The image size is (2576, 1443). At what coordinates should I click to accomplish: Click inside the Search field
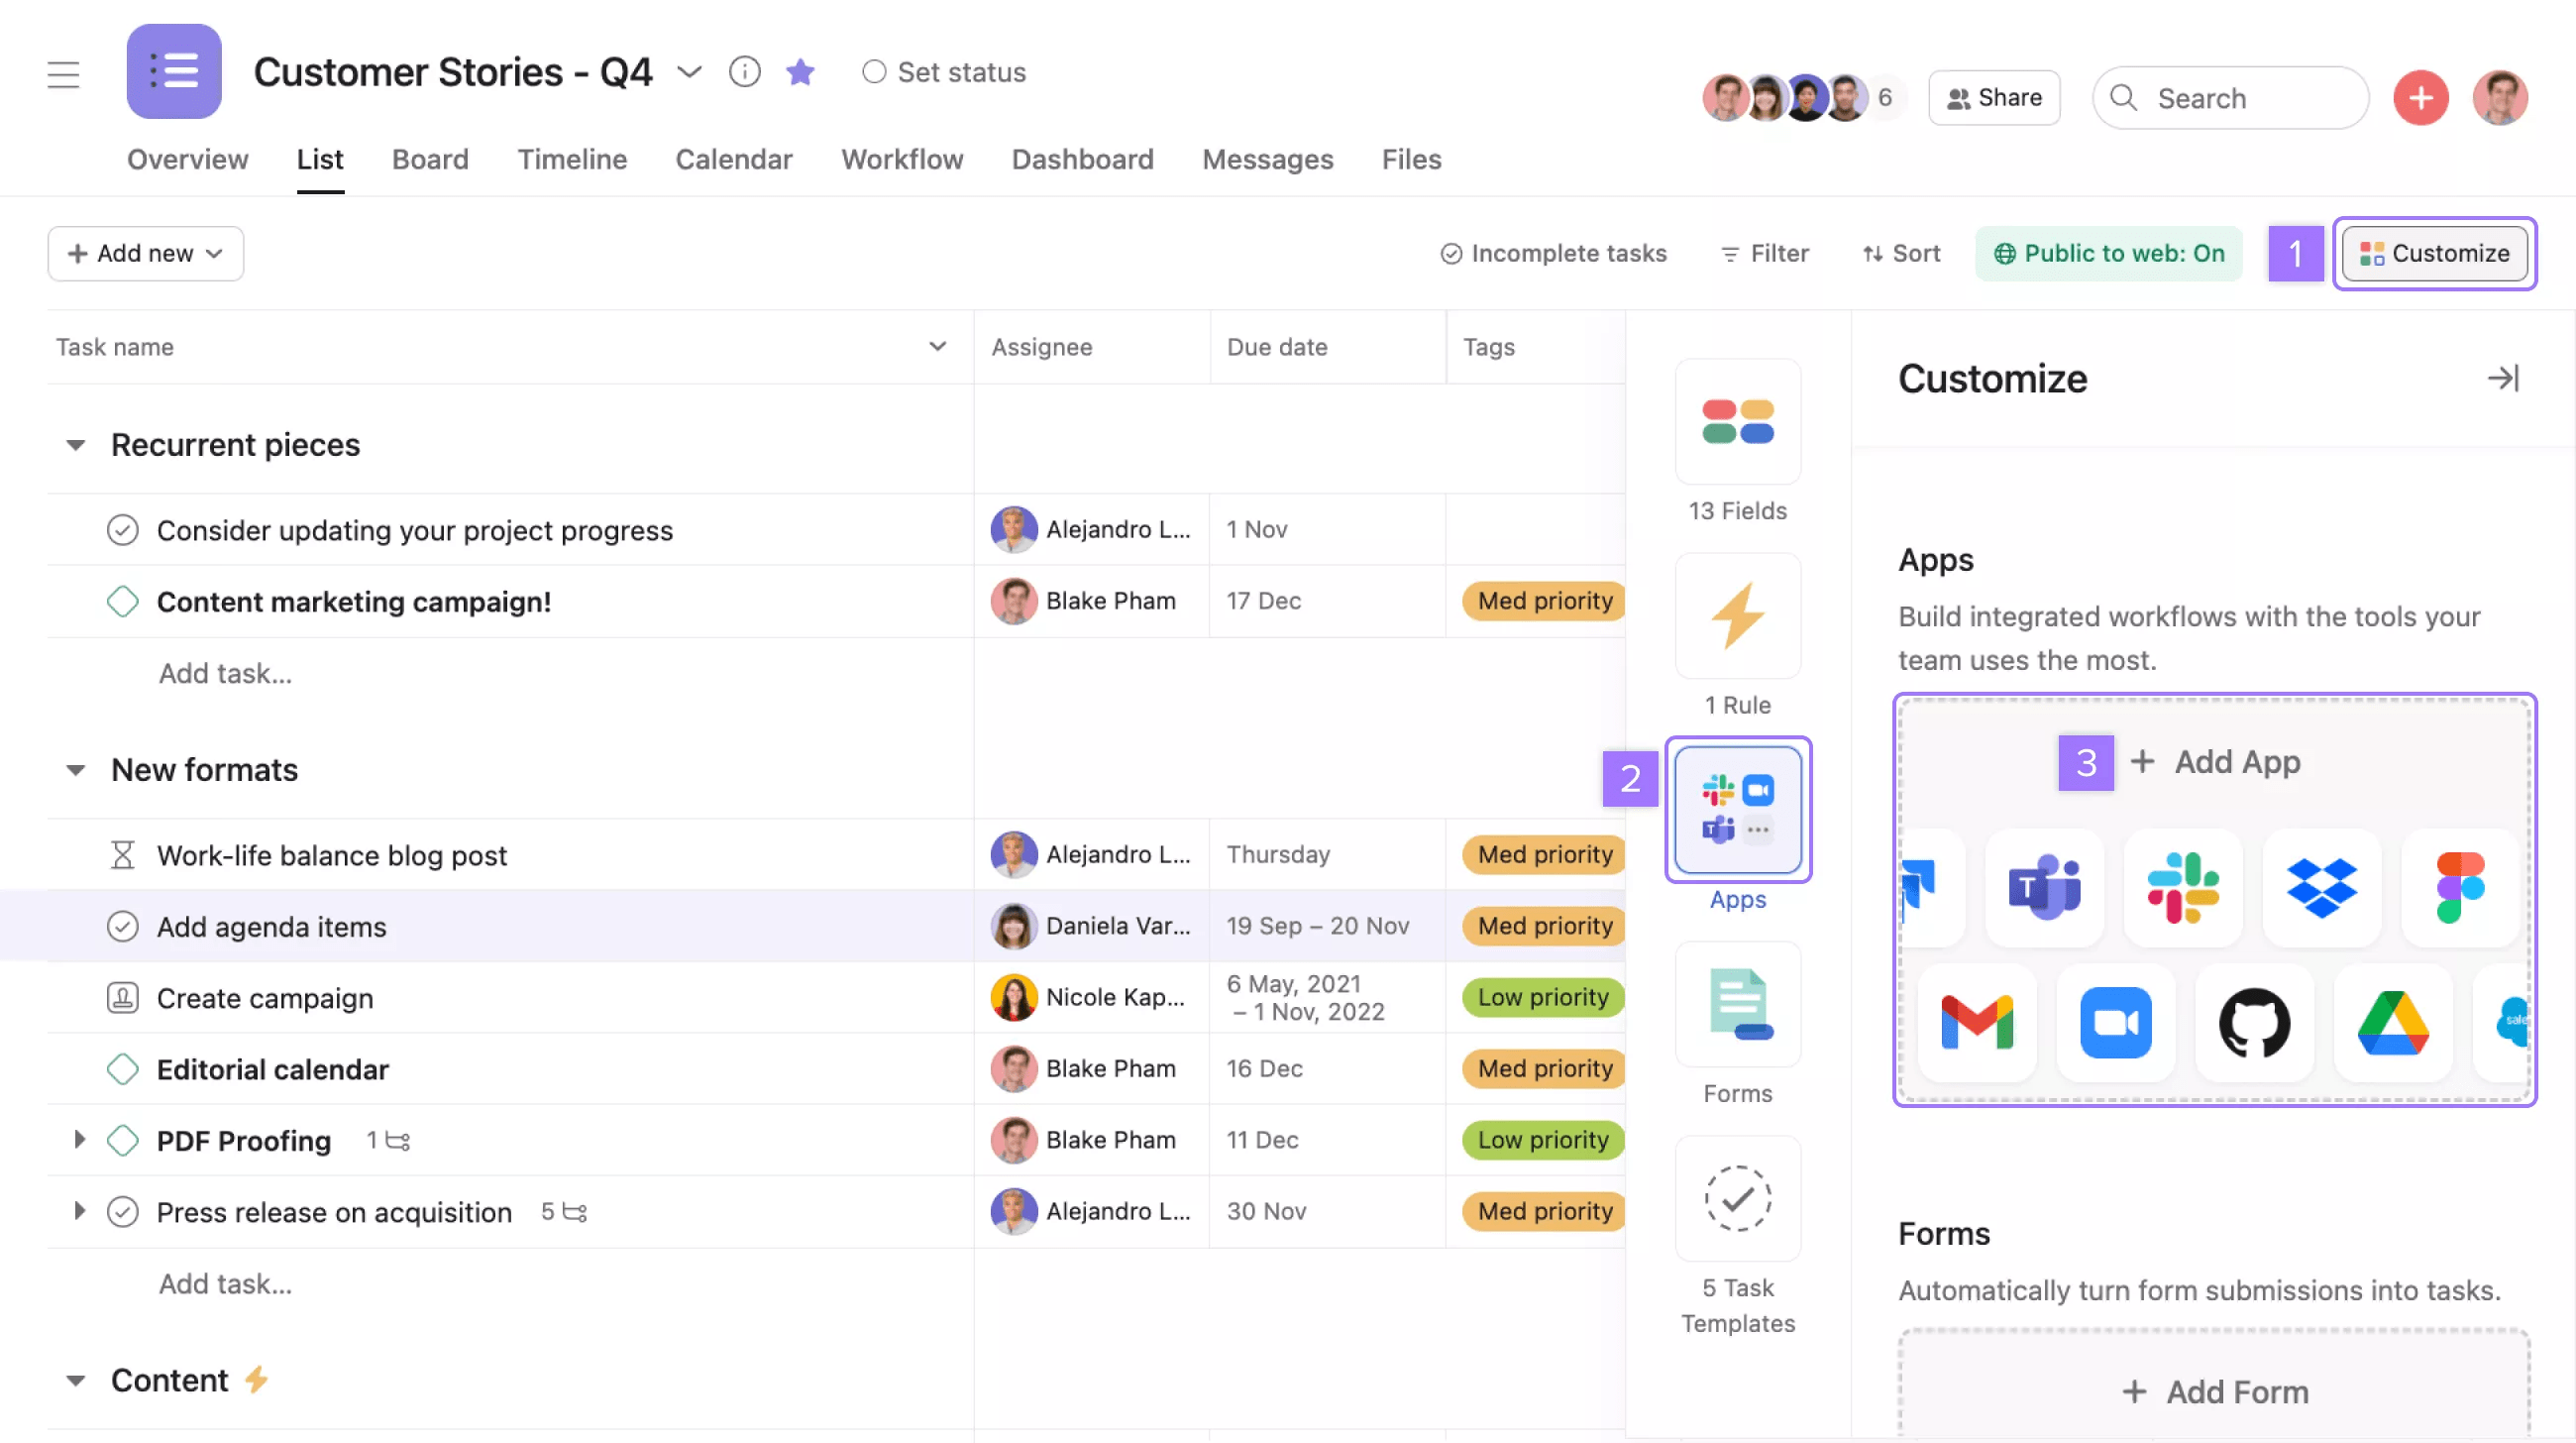coord(2228,97)
